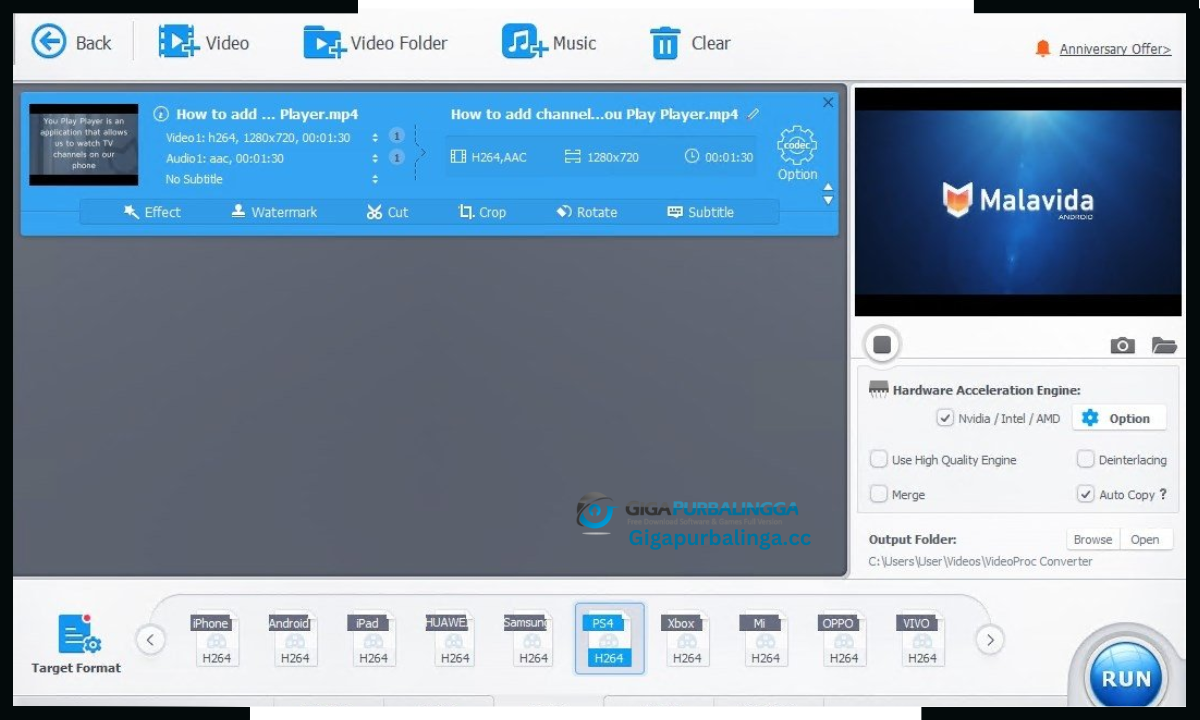Stop playback in the preview panel
The image size is (1200, 720).
(881, 345)
